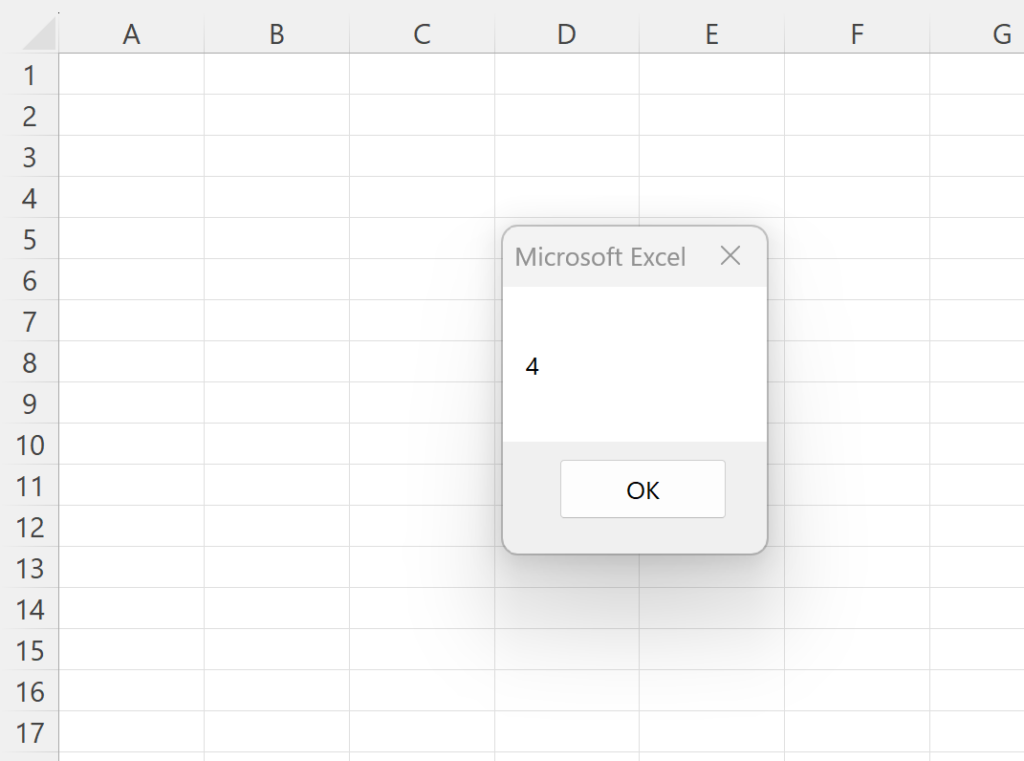
Task: Select row 17 header
Action: [x=30, y=733]
